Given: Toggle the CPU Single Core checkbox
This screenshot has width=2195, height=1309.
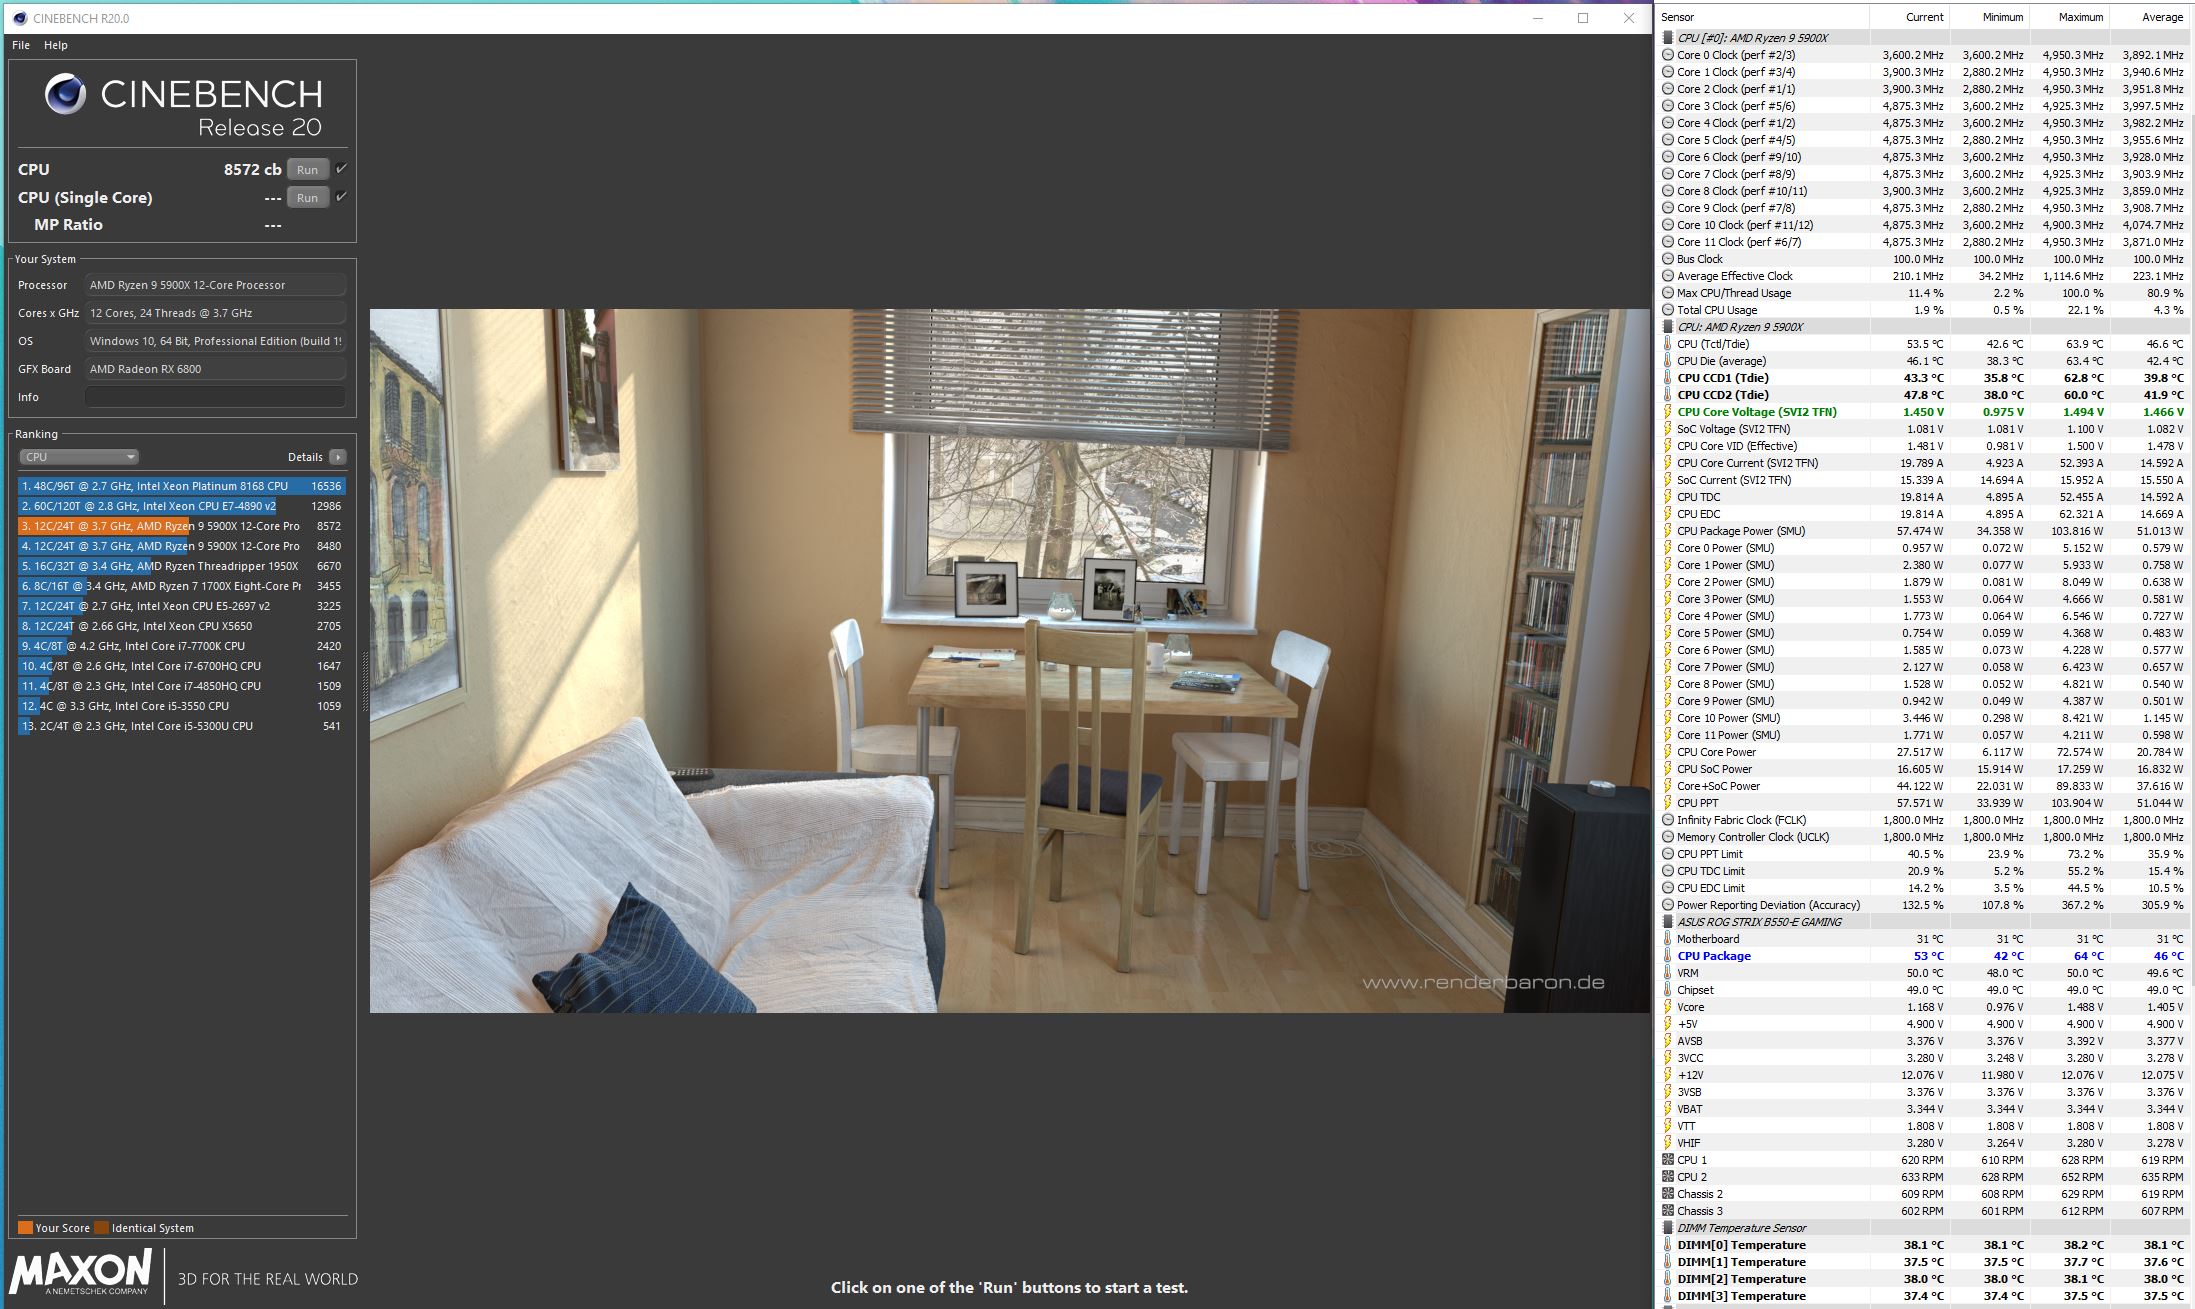Looking at the screenshot, I should (342, 197).
